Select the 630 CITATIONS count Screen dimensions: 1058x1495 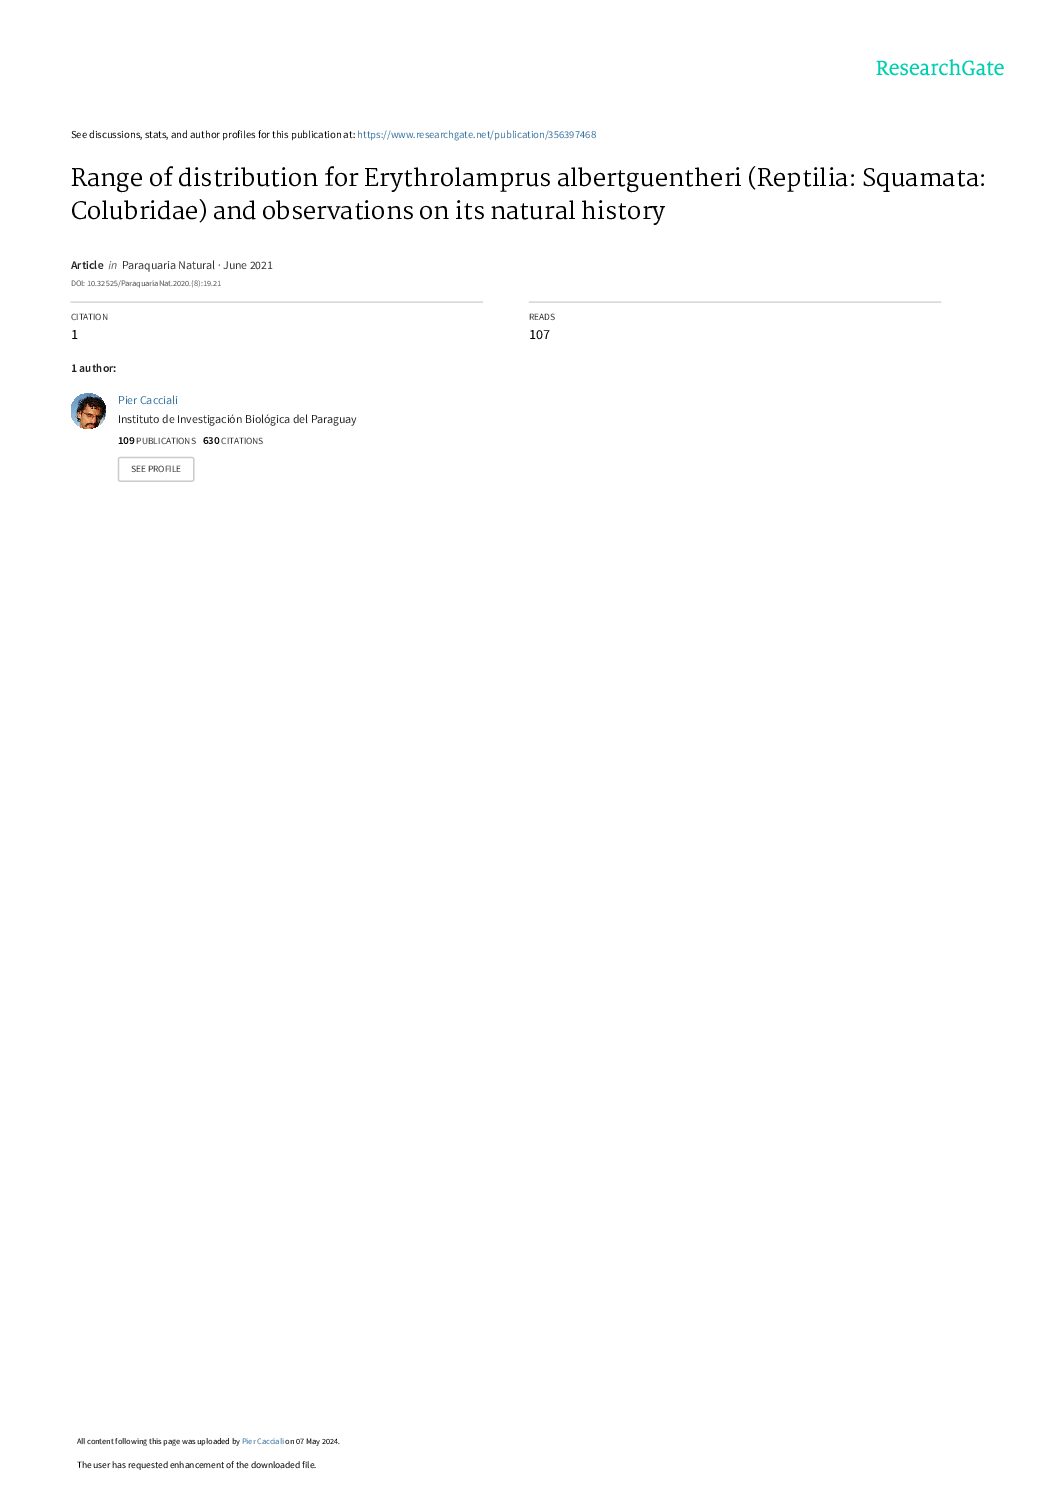click(233, 441)
